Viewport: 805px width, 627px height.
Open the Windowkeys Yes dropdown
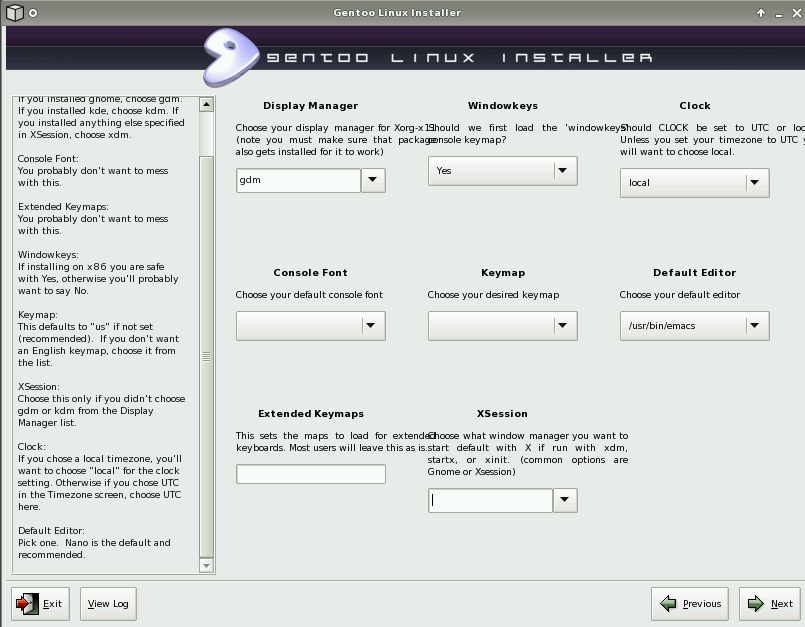pos(503,170)
